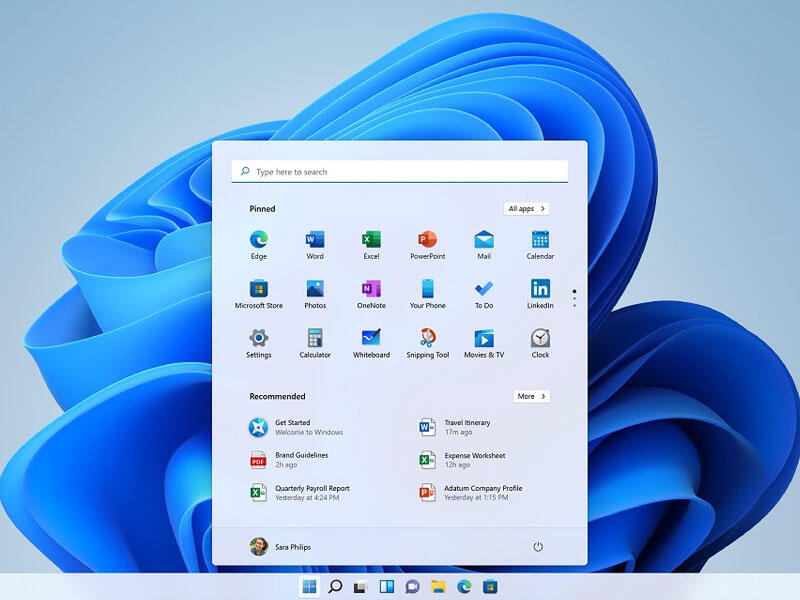Open the LinkedIn app
800x600 pixels.
coord(540,294)
